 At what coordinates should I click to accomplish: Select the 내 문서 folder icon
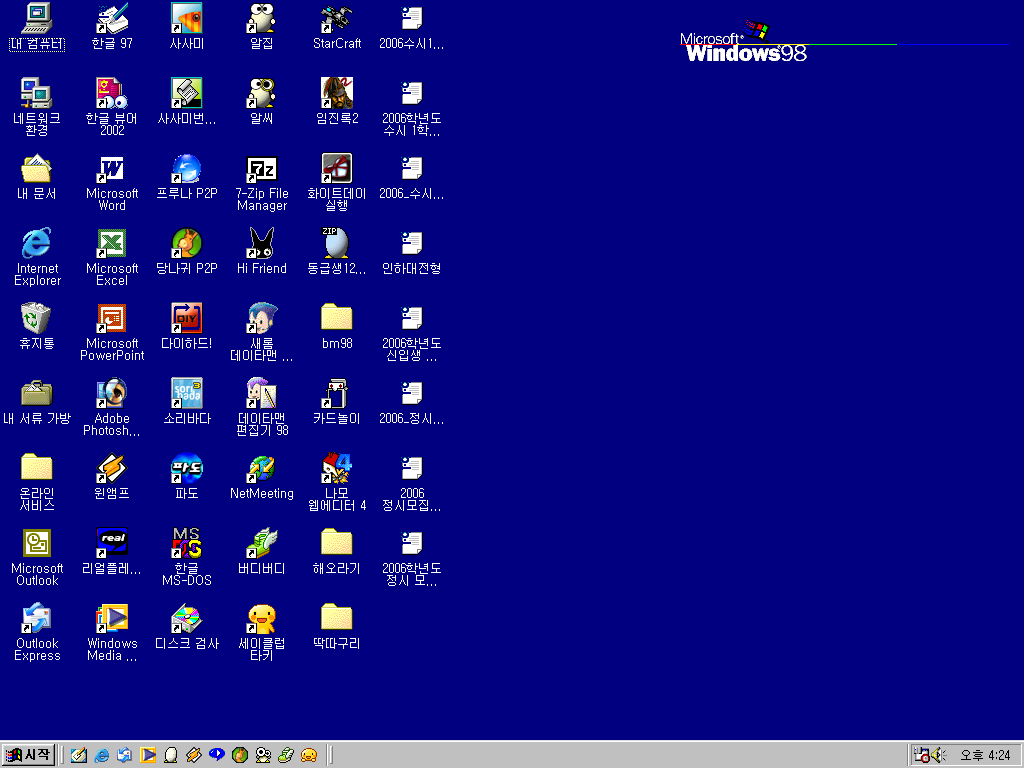click(x=37, y=177)
